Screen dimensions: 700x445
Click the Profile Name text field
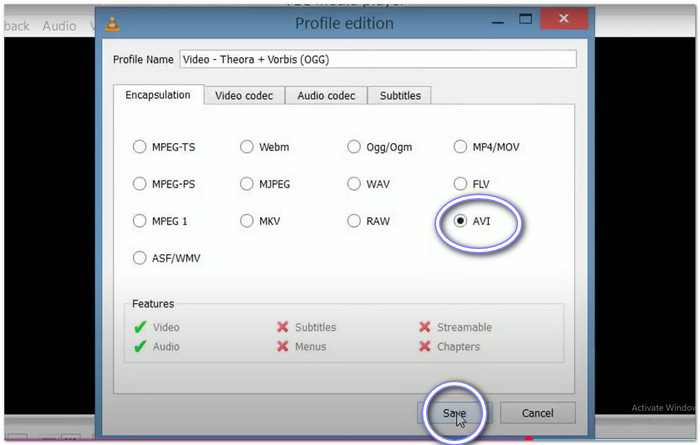pyautogui.click(x=378, y=59)
